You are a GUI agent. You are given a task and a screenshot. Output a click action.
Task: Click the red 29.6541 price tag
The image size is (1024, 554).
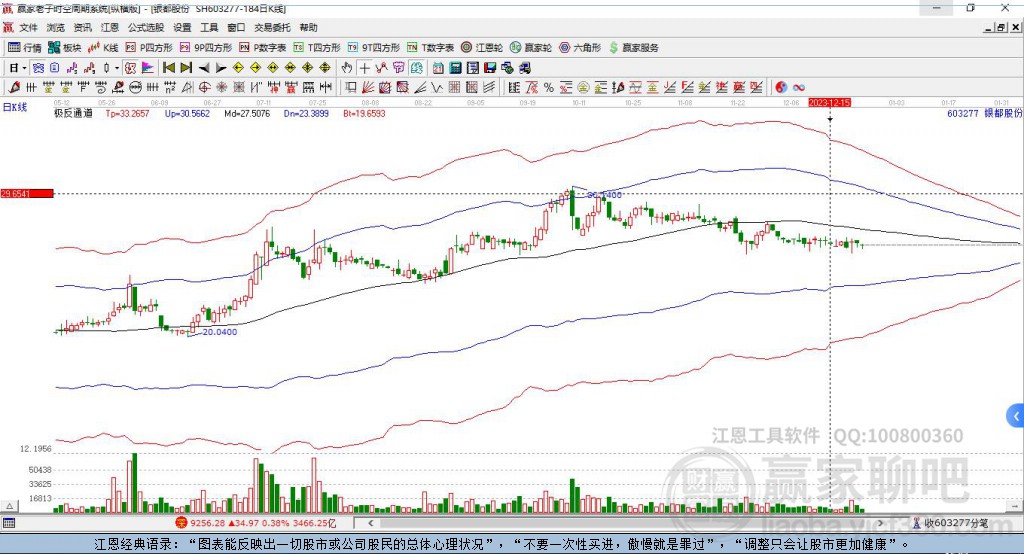click(27, 193)
